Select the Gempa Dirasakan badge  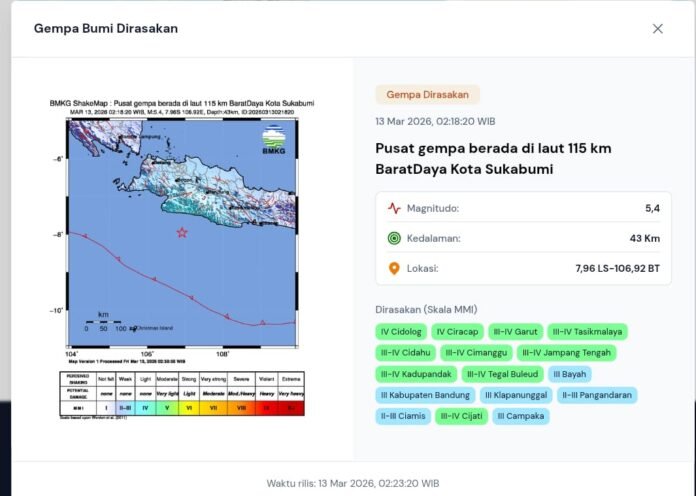427,94
